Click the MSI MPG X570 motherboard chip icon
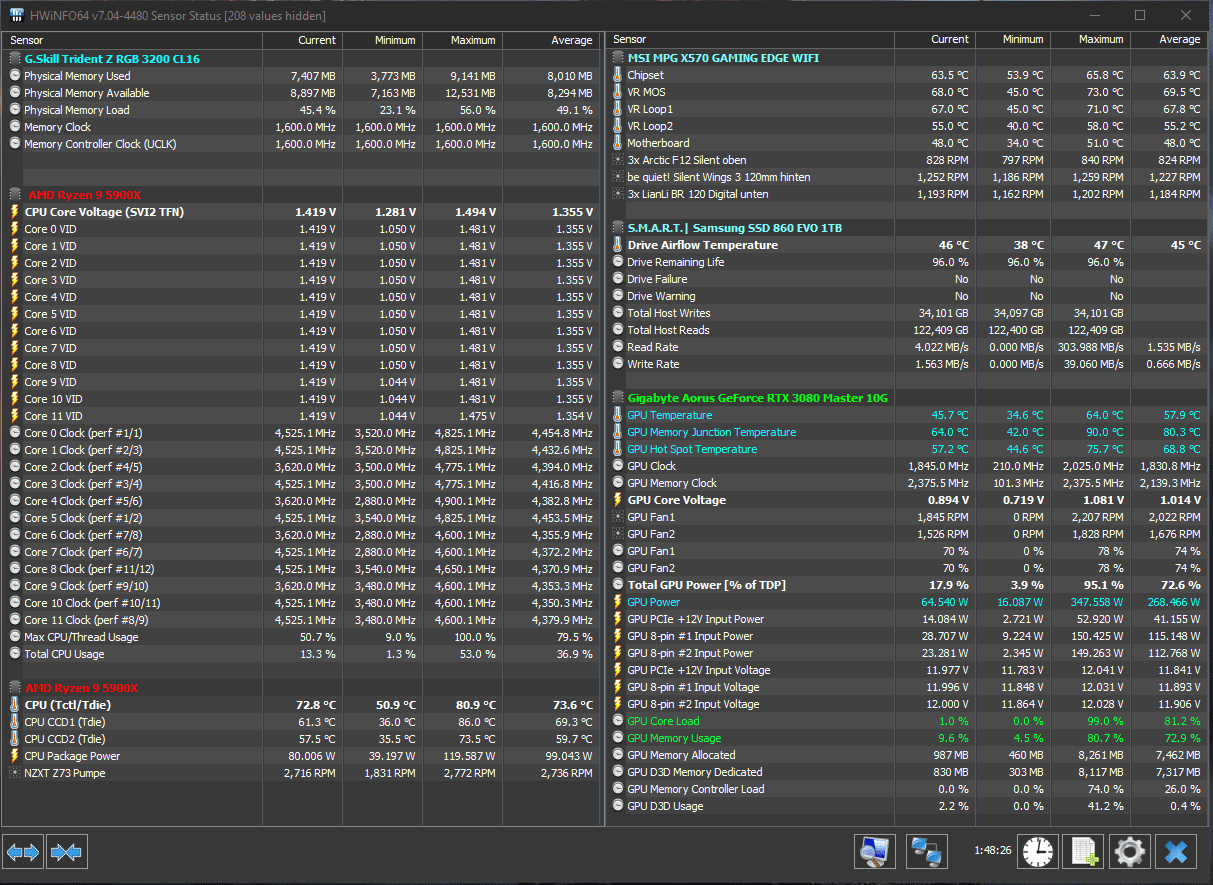 point(617,58)
